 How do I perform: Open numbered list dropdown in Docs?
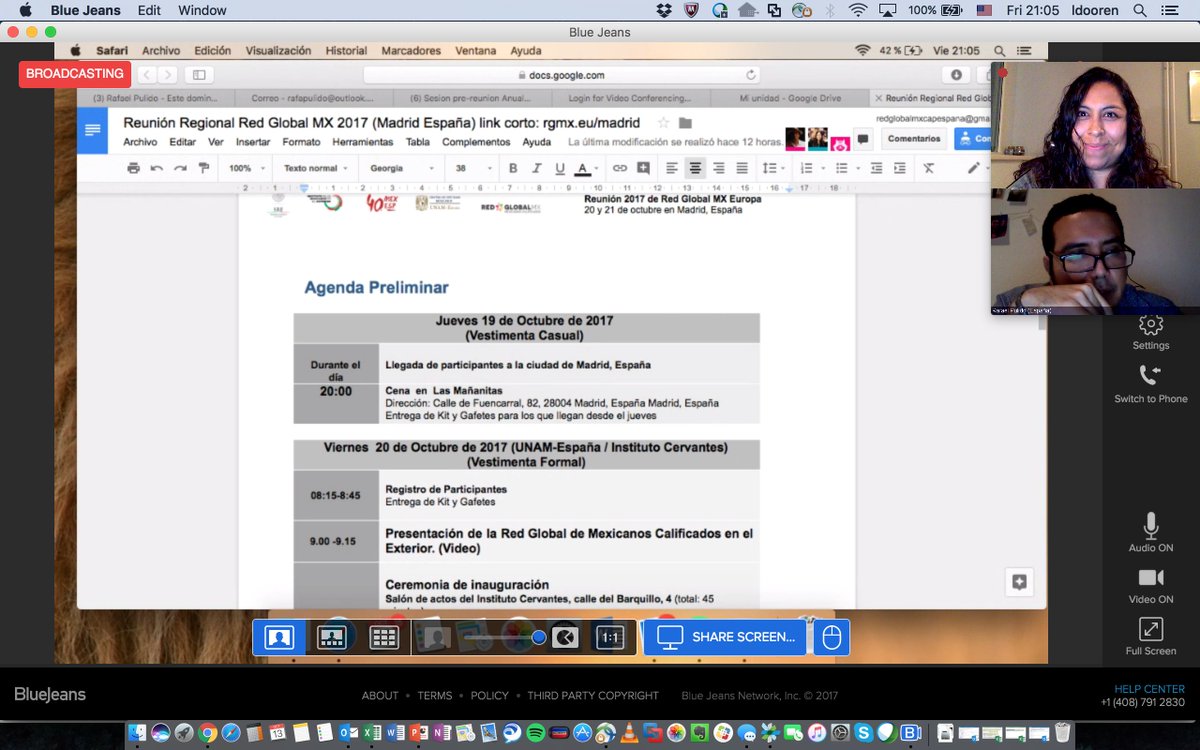(811, 168)
